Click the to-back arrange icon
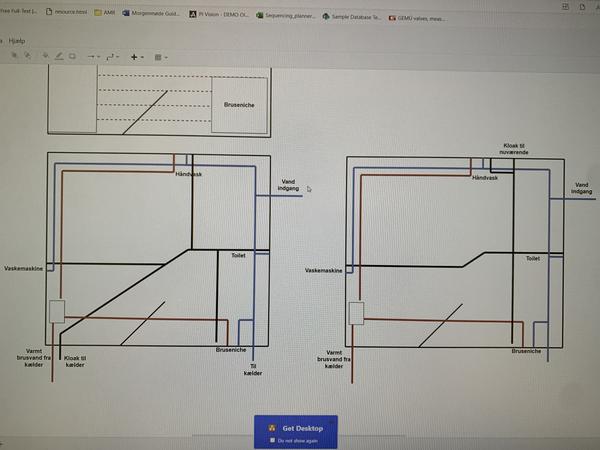This screenshot has height=450, width=600. click(30, 56)
